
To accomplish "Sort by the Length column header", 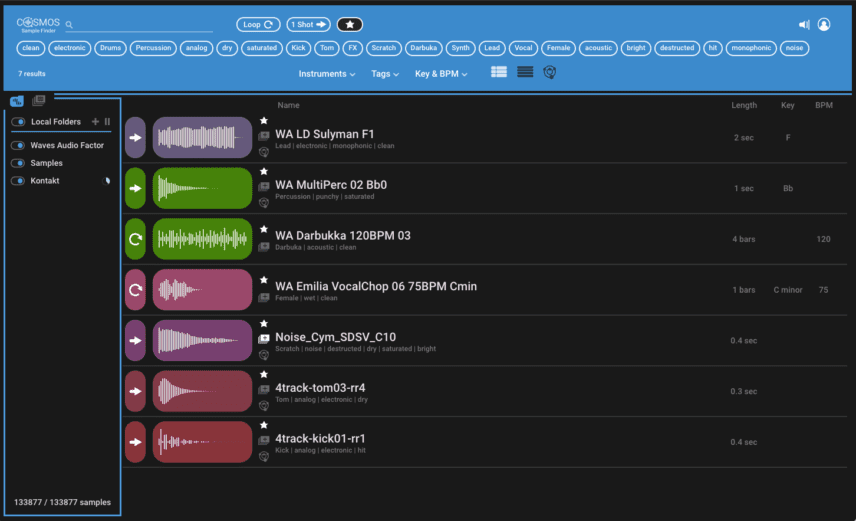I will pos(744,105).
